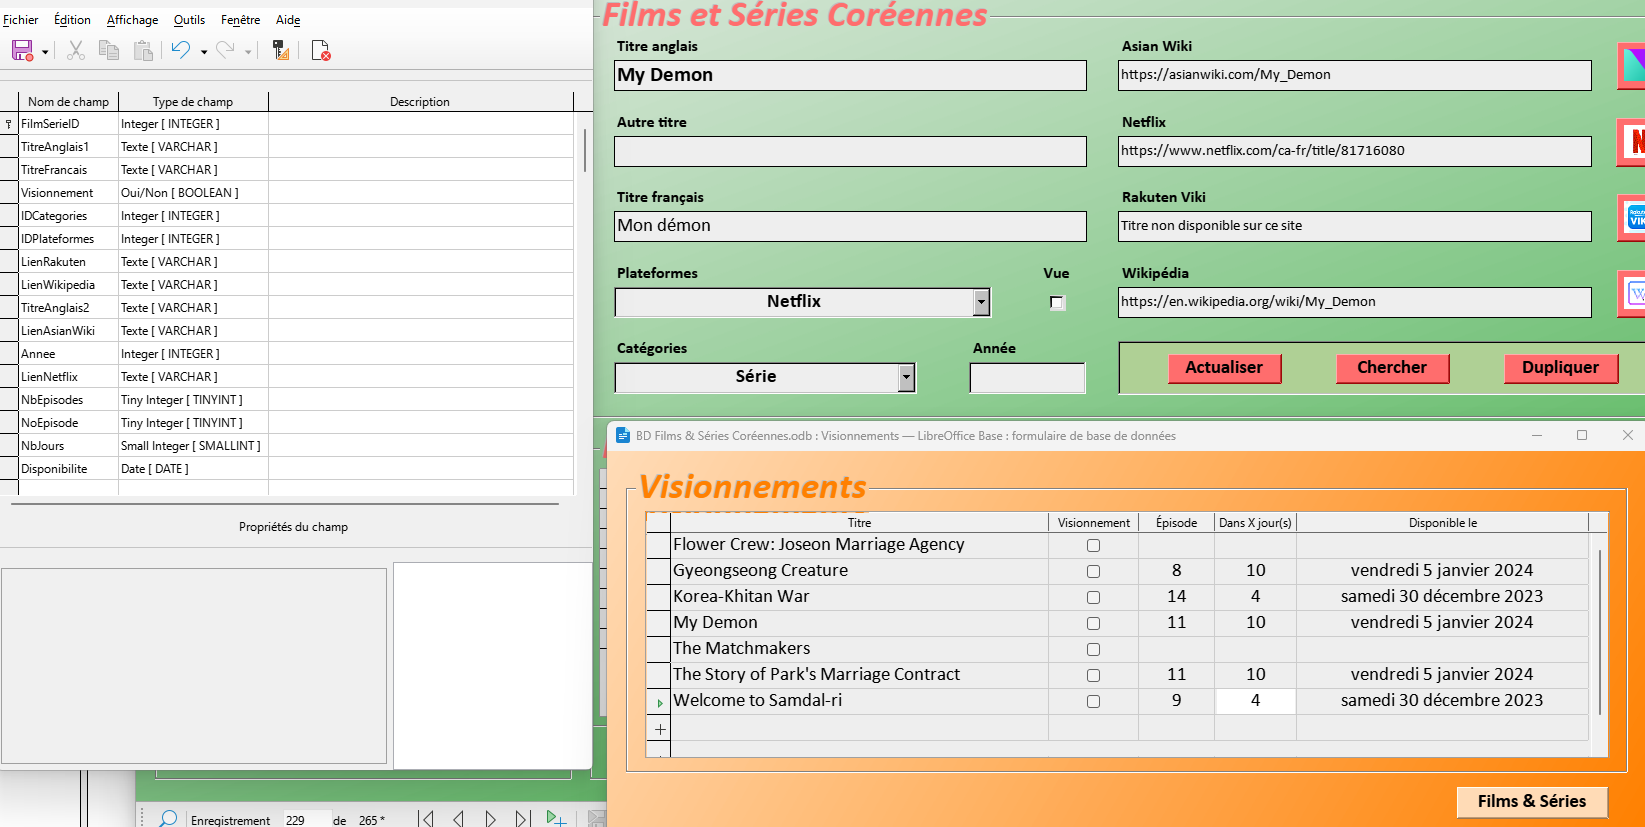Go to the next record

(x=490, y=819)
